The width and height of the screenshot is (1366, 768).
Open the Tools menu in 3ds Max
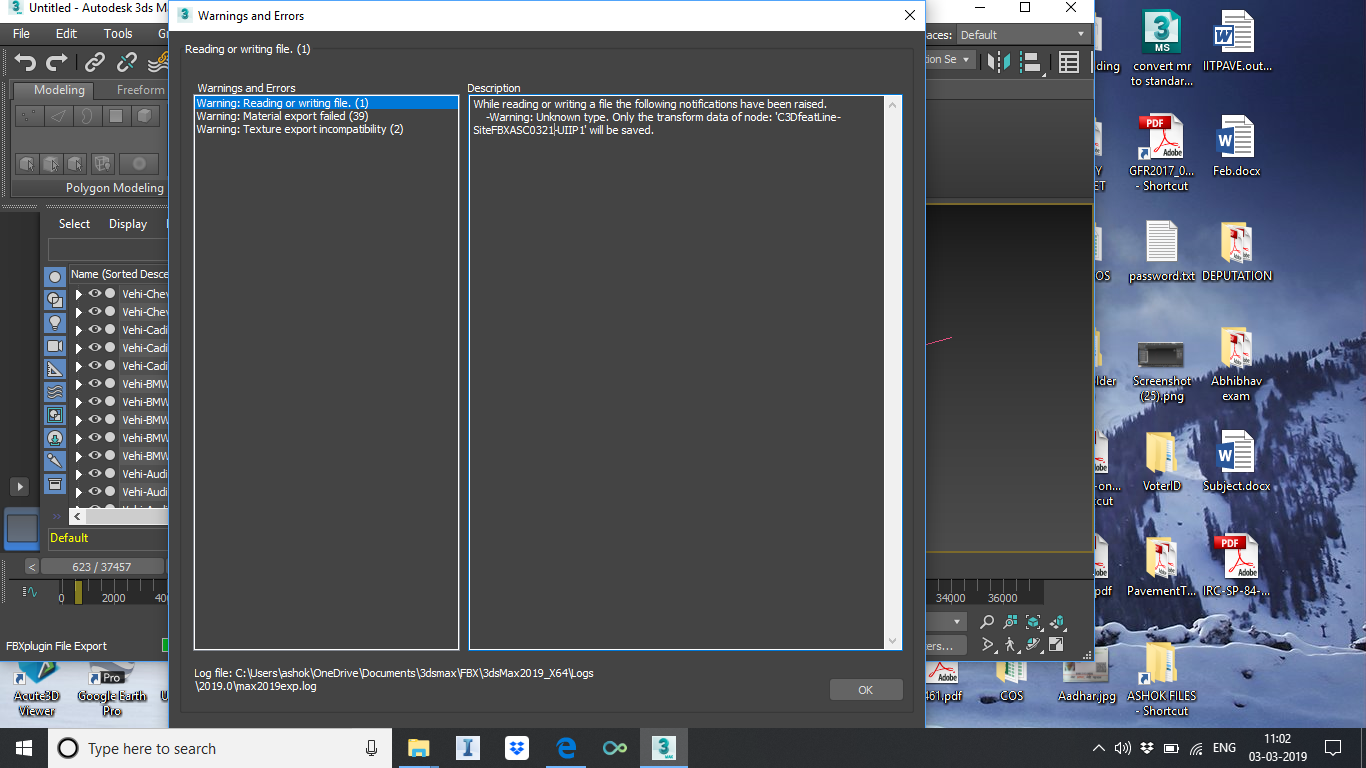click(x=118, y=34)
